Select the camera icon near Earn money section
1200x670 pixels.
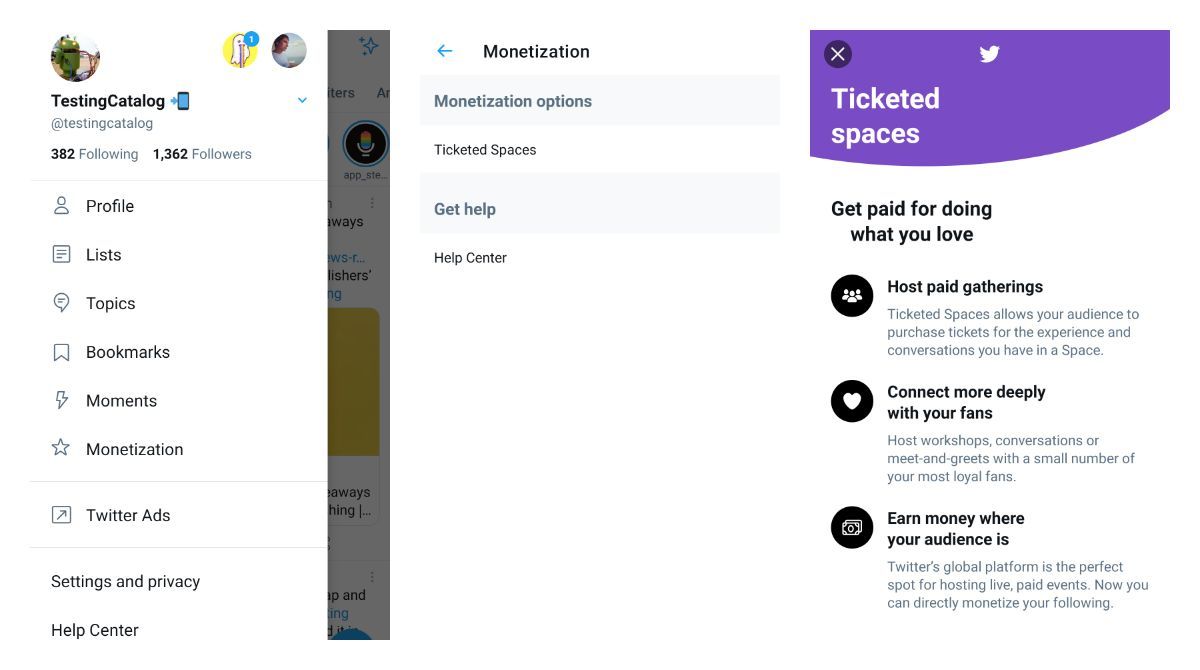[x=852, y=527]
